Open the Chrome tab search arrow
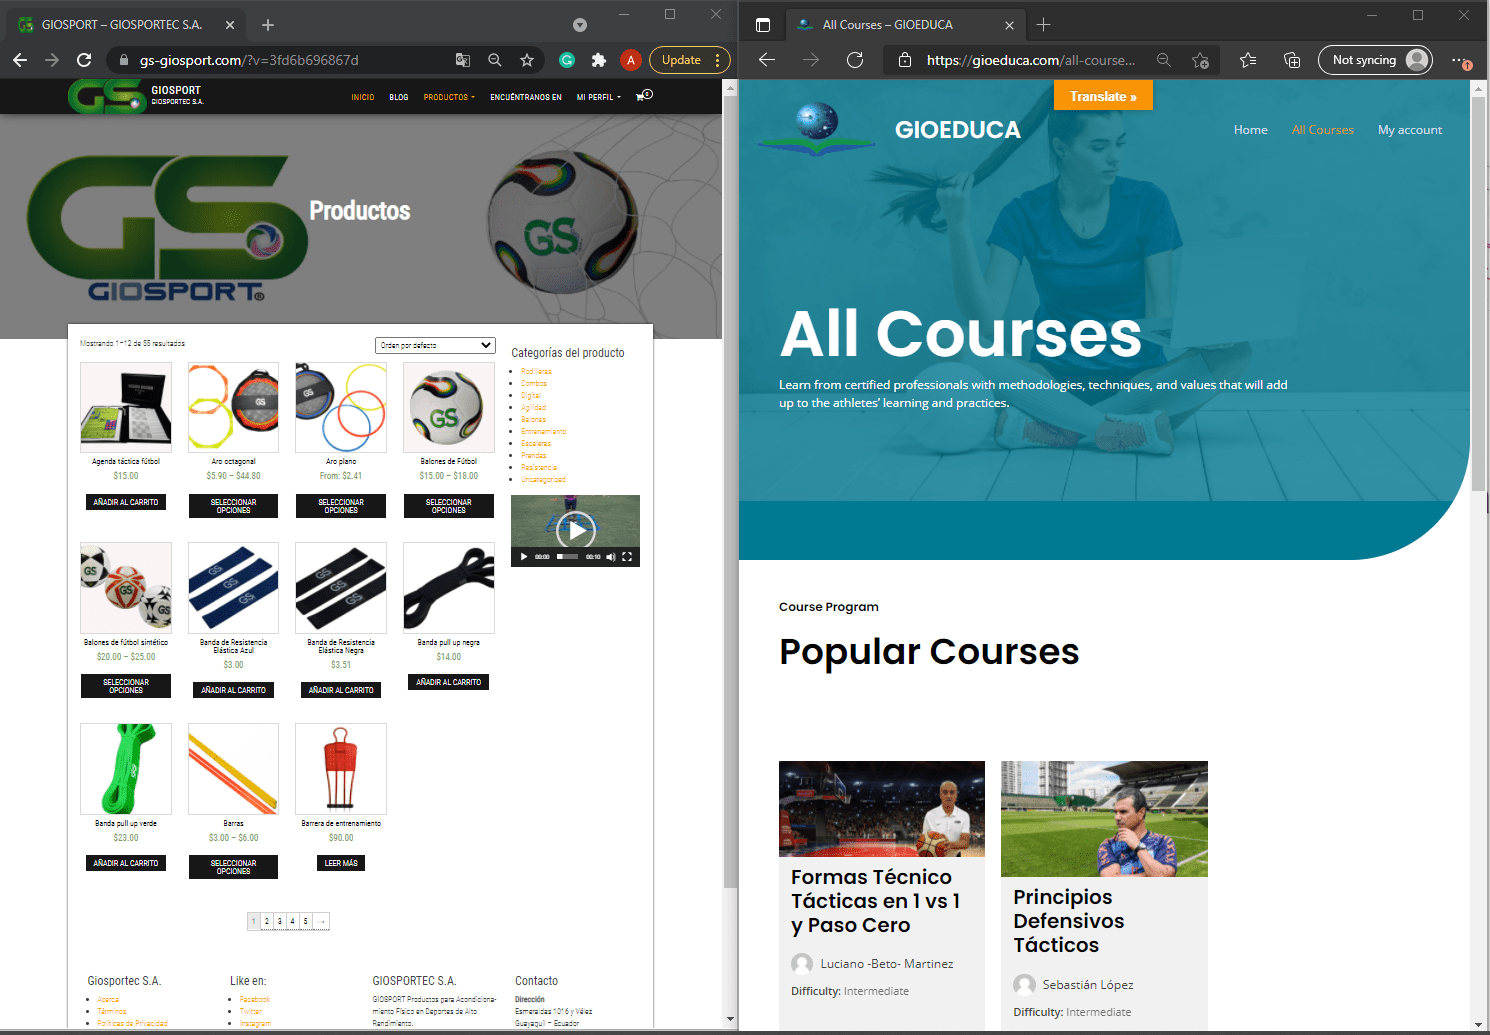The width and height of the screenshot is (1490, 1035). pos(580,25)
